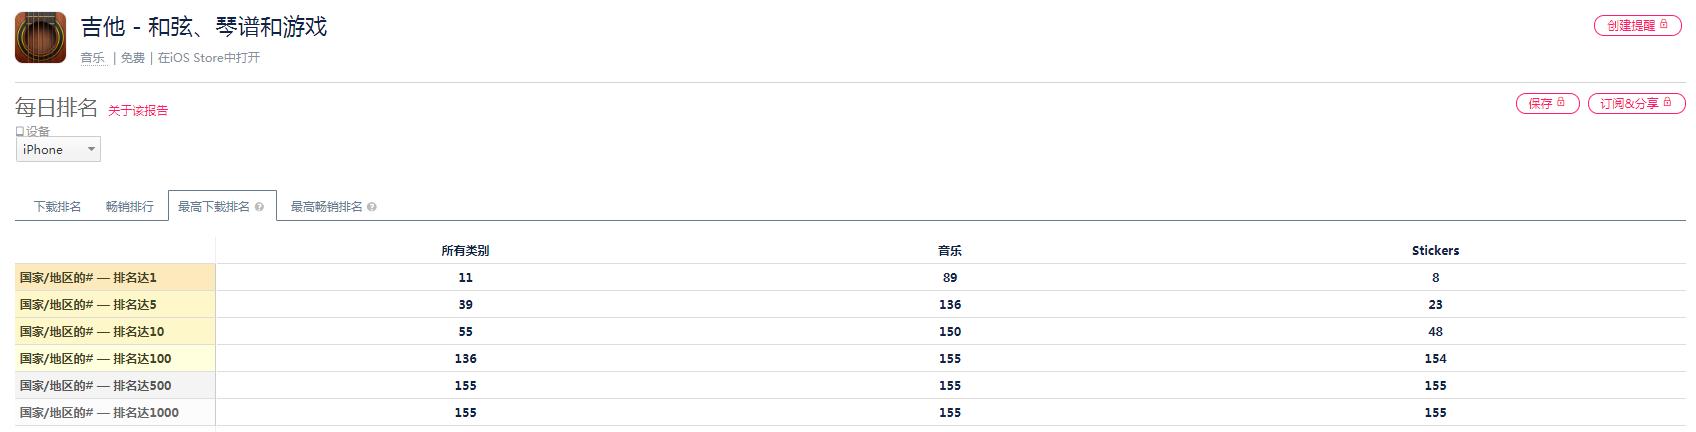
Task: Click 在iOS Store中打开 link
Action: click(209, 58)
